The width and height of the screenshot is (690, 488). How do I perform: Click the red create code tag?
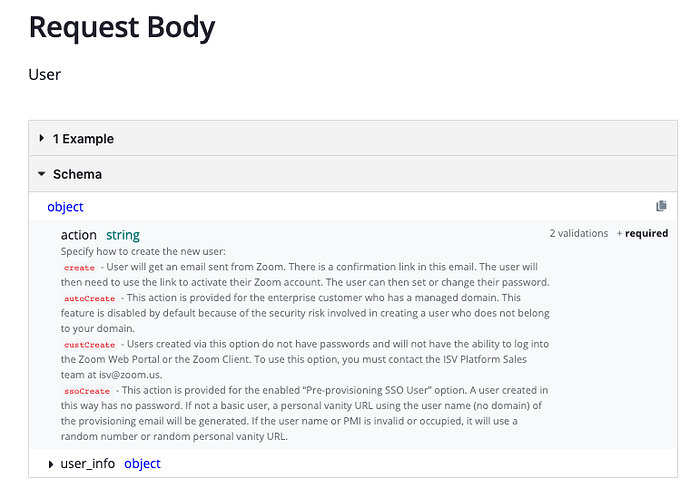[79, 268]
